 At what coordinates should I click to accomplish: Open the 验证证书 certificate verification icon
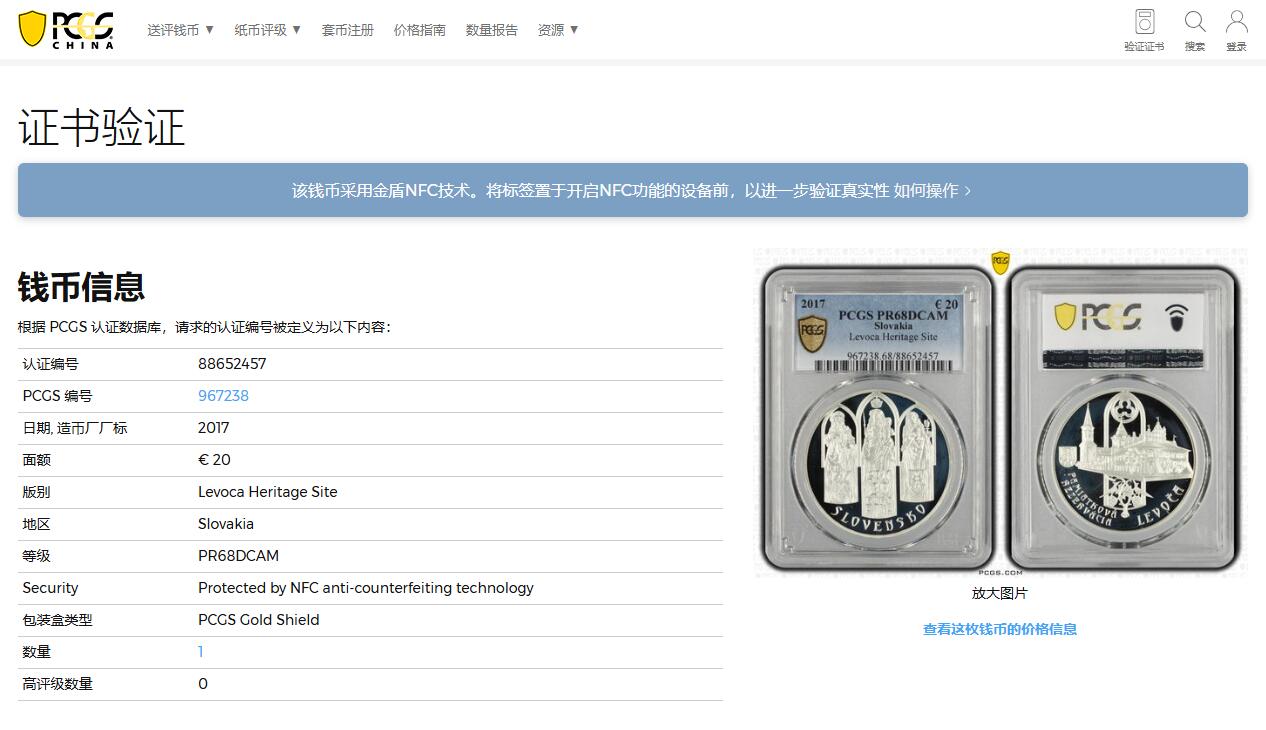pos(1144,30)
